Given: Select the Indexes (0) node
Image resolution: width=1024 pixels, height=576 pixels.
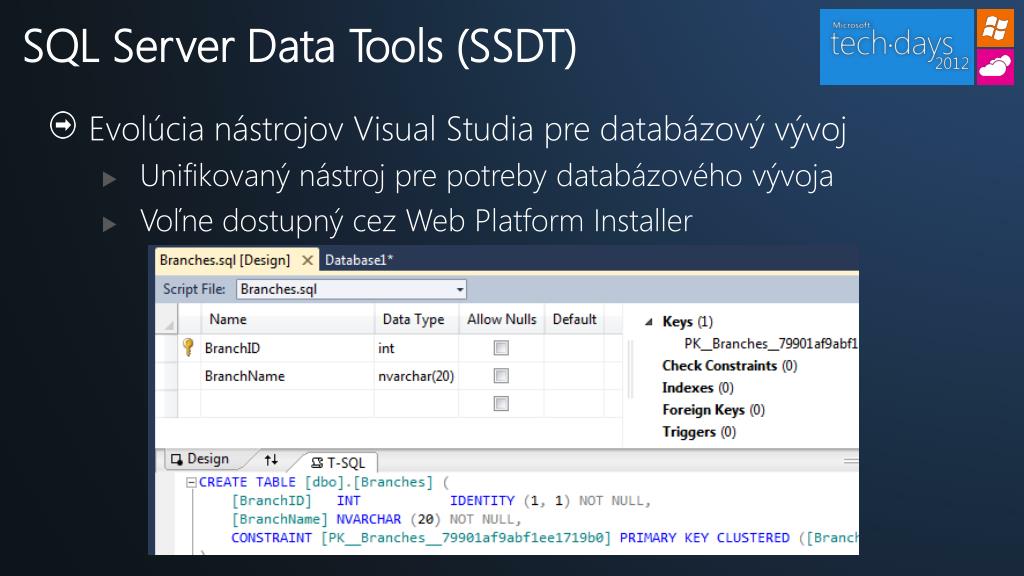Looking at the screenshot, I should tap(697, 388).
